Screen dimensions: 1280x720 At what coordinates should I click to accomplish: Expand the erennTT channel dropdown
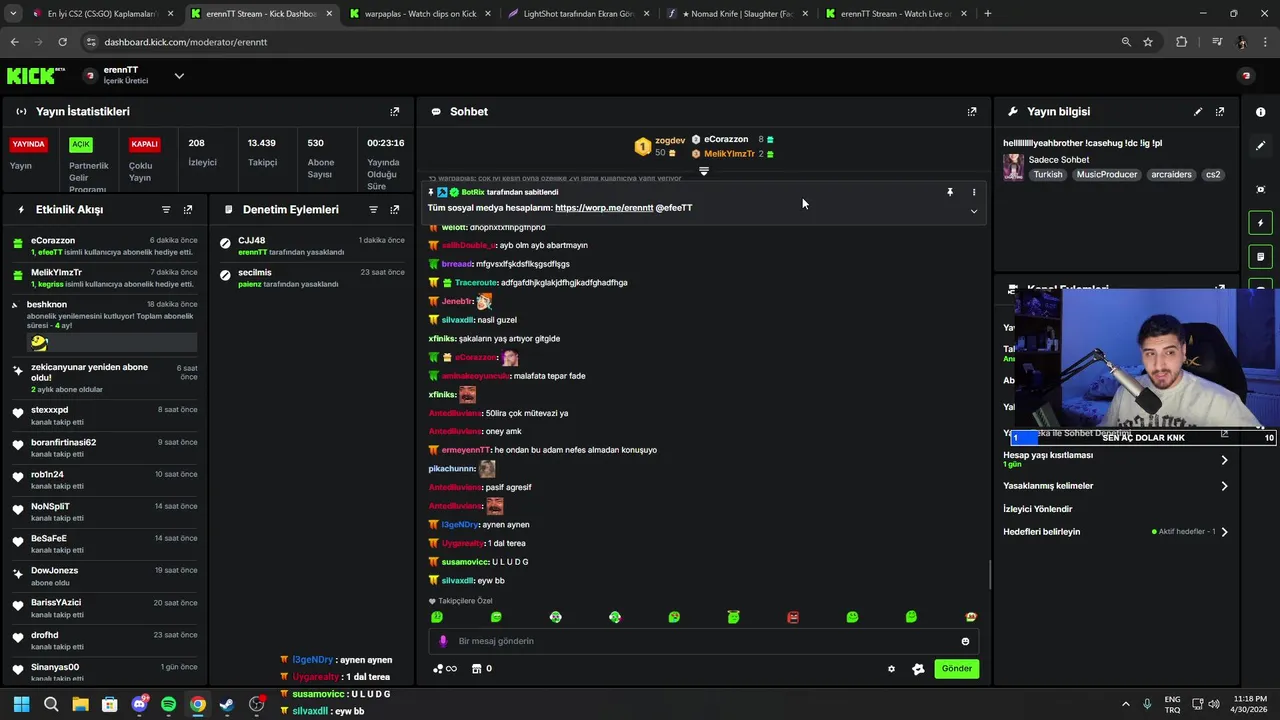click(x=179, y=76)
